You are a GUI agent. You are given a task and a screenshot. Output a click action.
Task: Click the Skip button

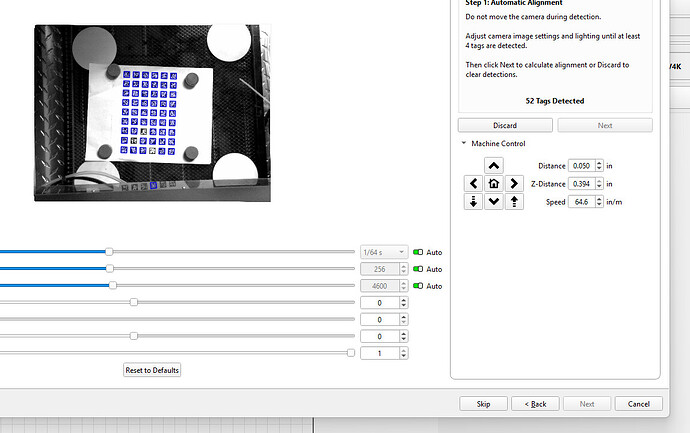(483, 404)
